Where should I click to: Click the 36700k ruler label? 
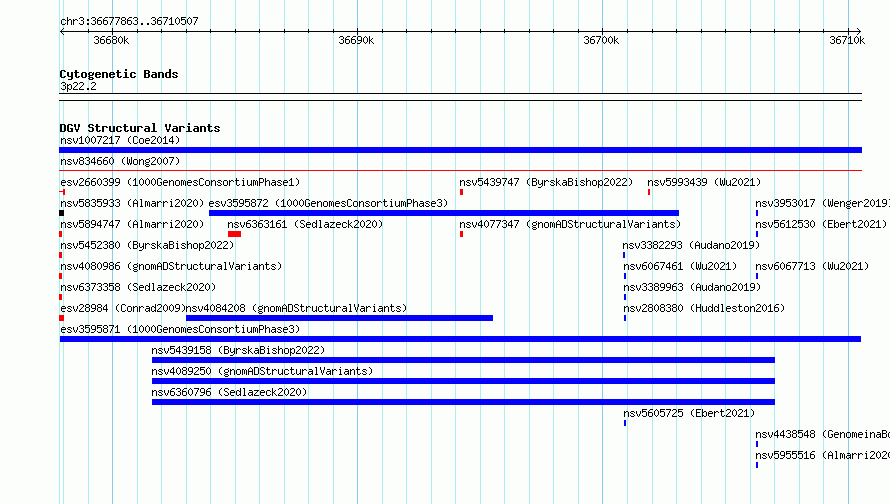coord(601,40)
